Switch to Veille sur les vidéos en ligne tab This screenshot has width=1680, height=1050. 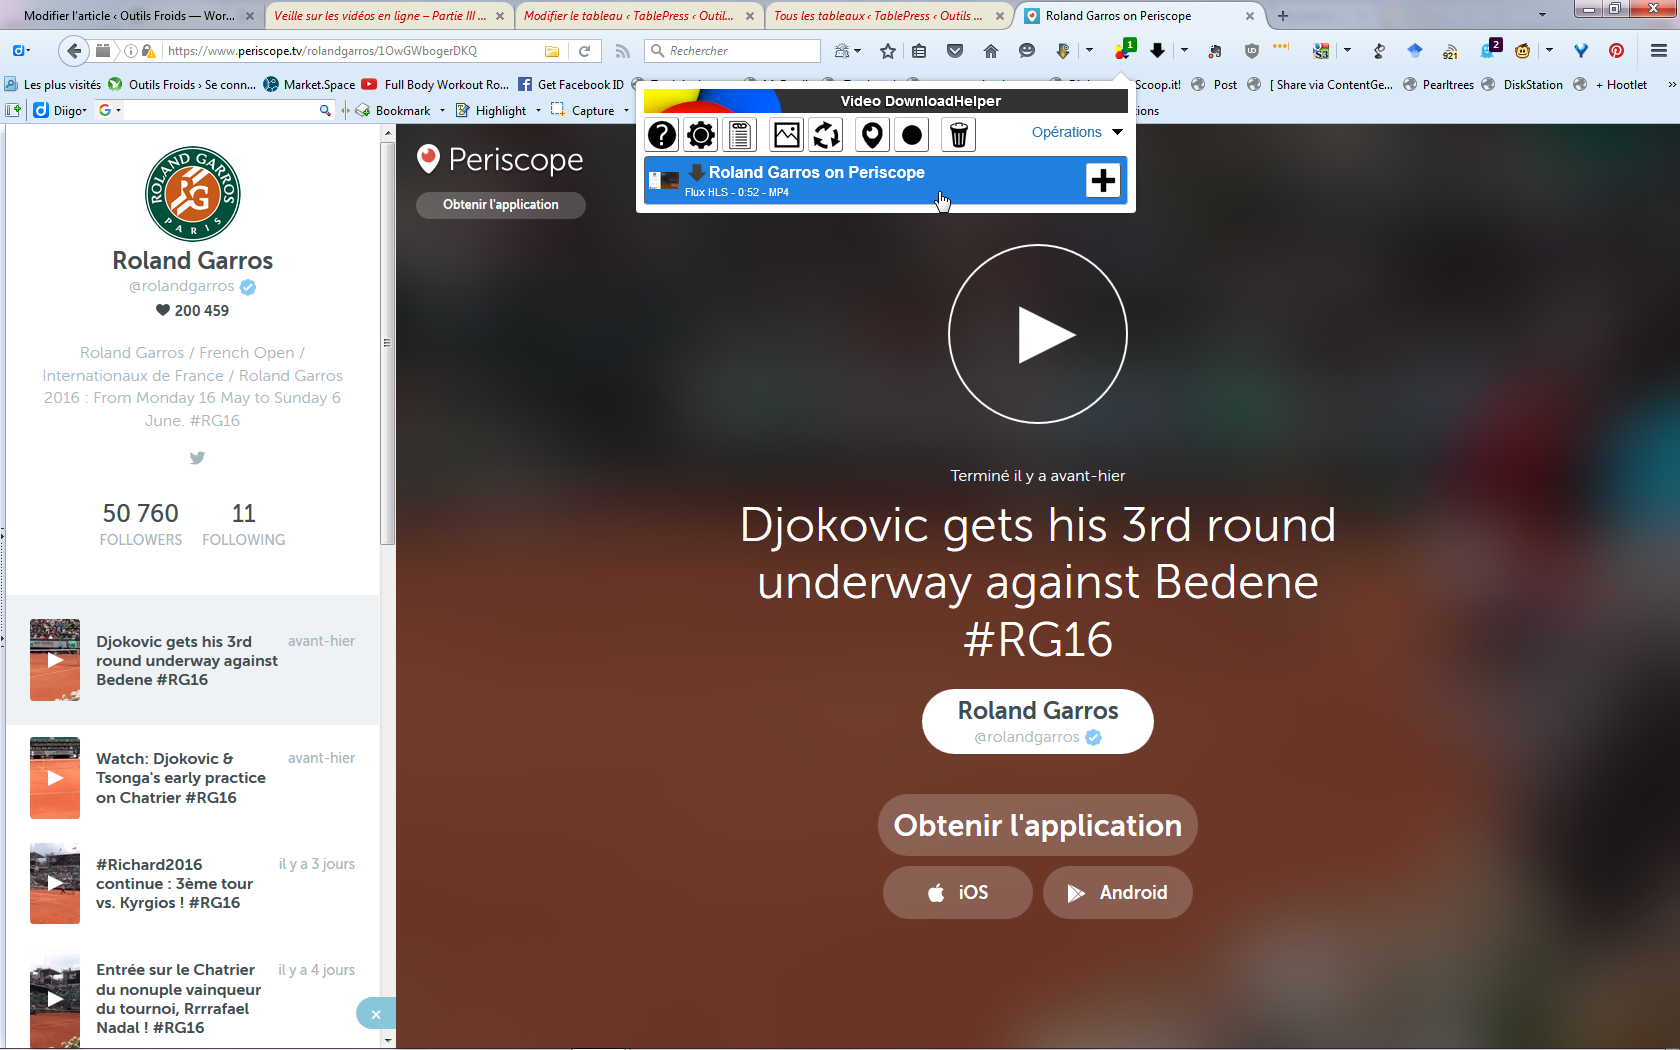coord(381,16)
